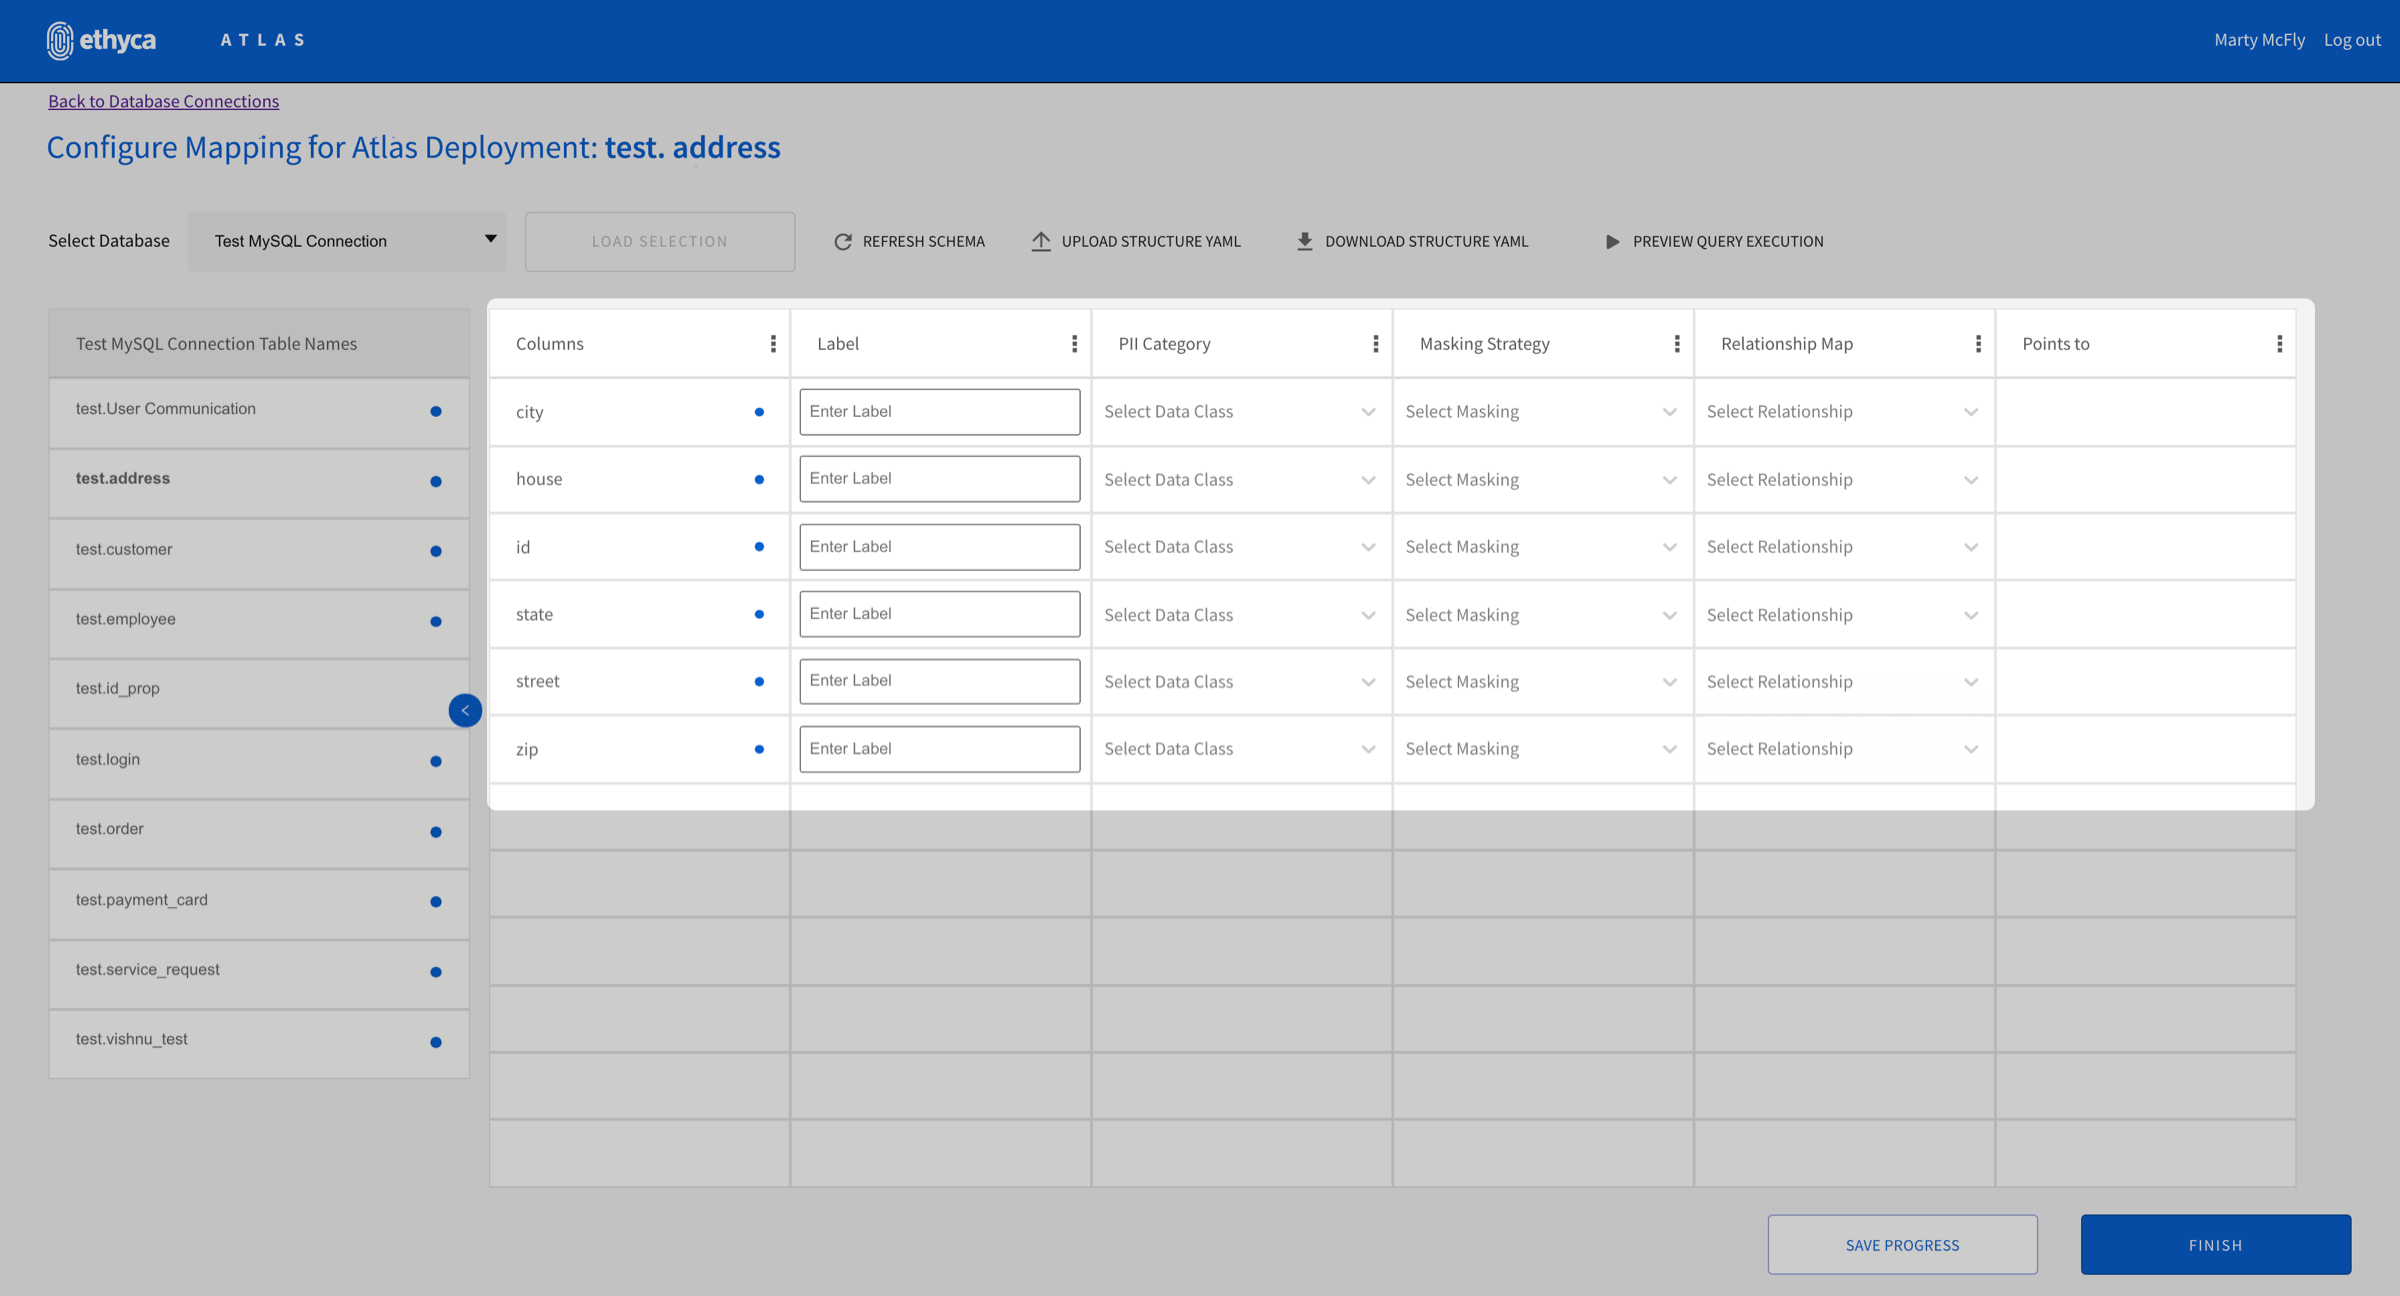The image size is (2400, 1296).
Task: Open Test MySQL Connection database dropdown
Action: tap(347, 241)
